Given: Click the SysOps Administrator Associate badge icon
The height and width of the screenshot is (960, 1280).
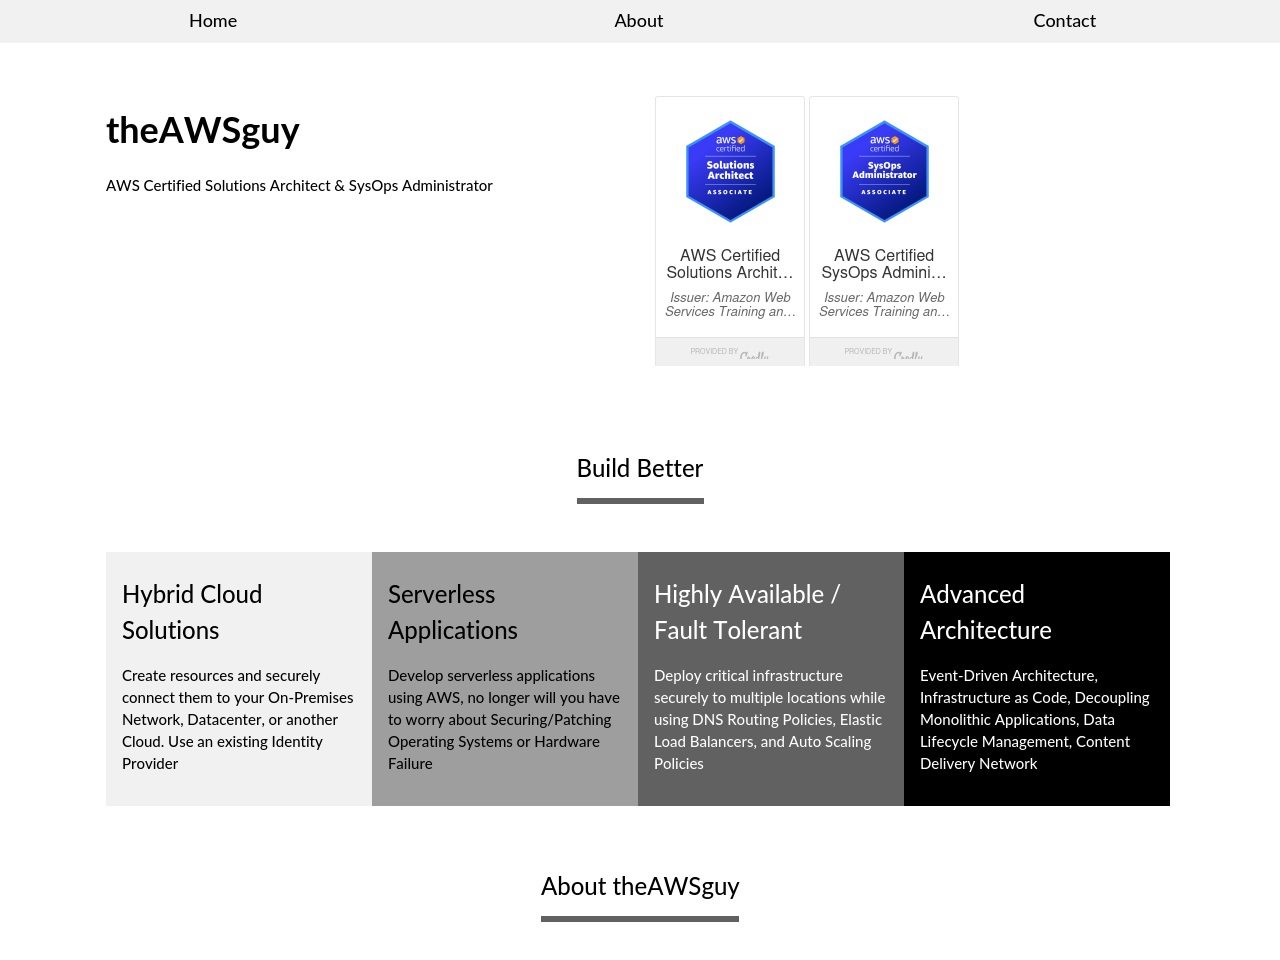Looking at the screenshot, I should (884, 171).
